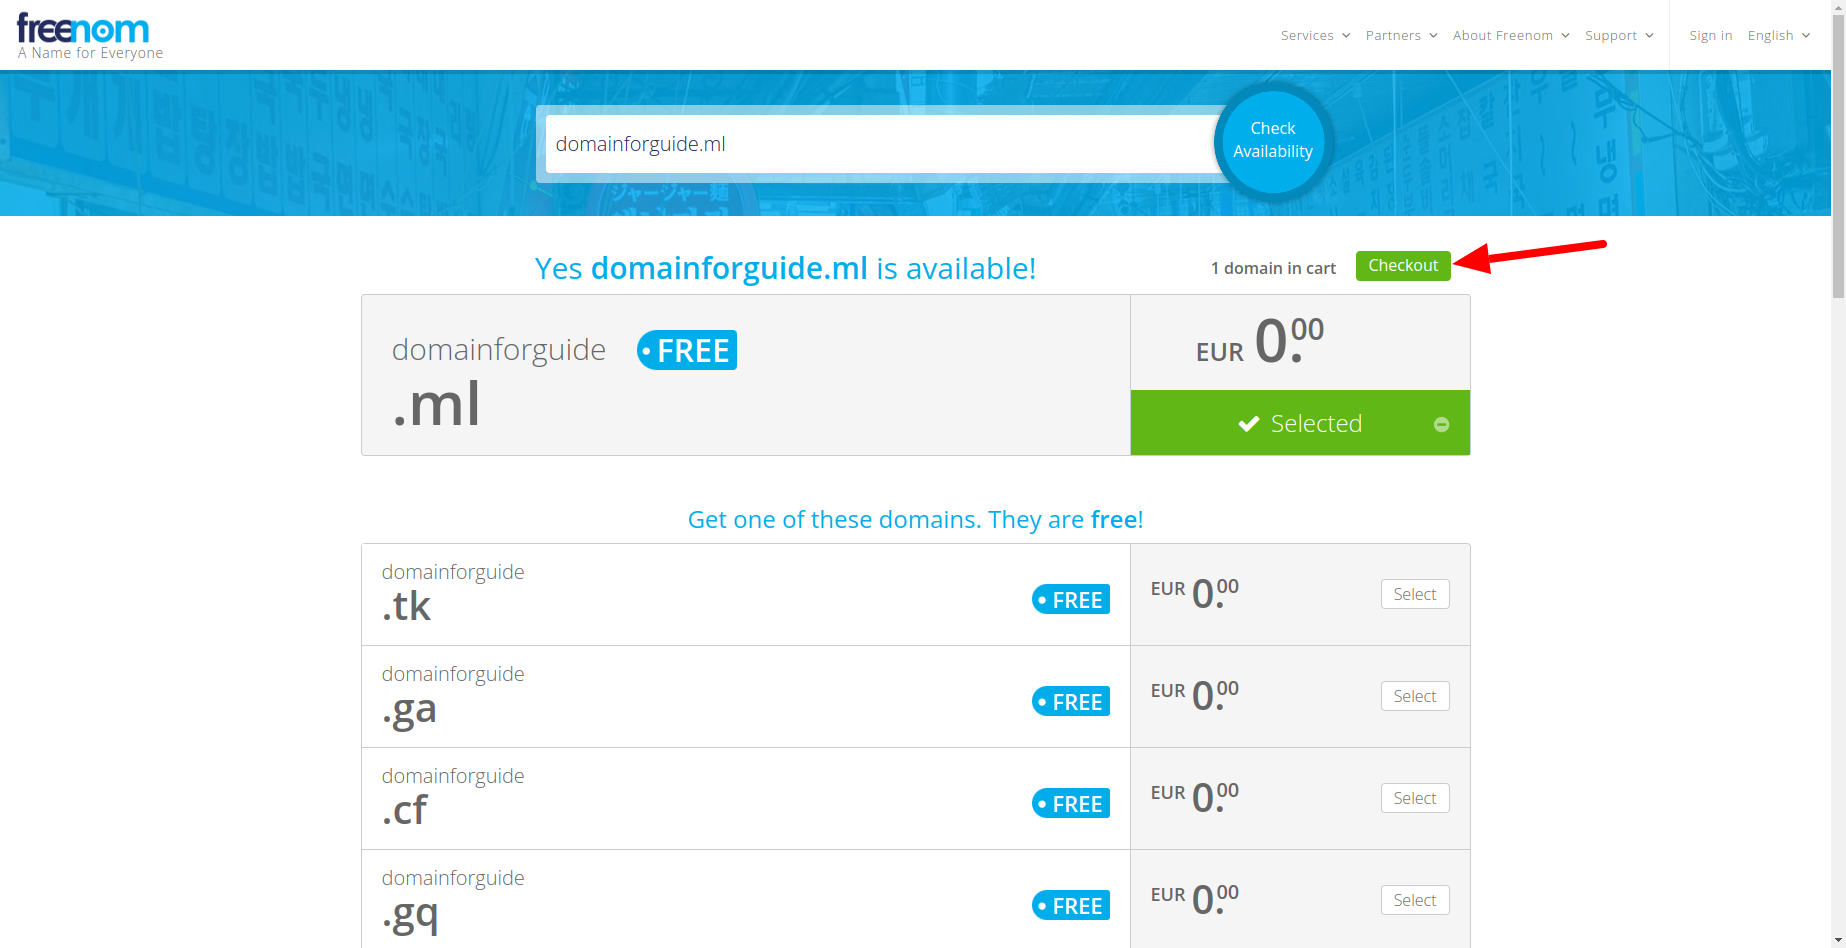
Task: Click the Selected button for .ml domain
Action: tap(1300, 423)
